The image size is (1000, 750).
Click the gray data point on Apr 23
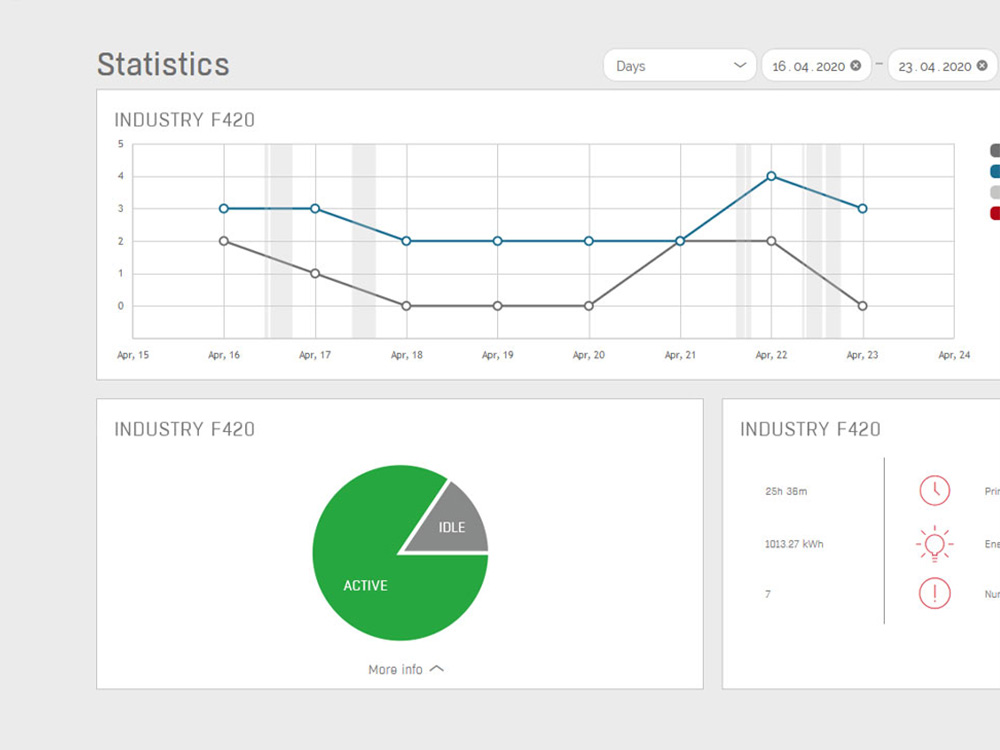click(x=862, y=306)
